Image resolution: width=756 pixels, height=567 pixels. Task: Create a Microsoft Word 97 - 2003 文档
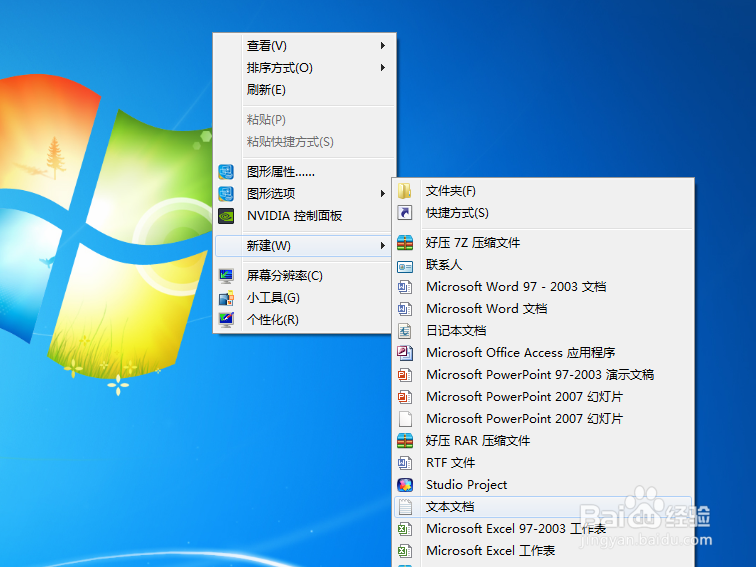[543, 287]
